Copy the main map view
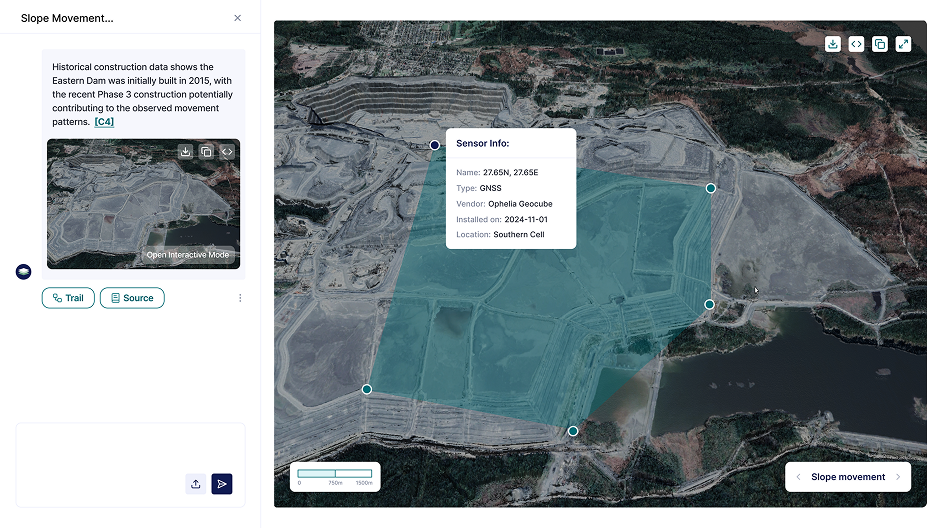This screenshot has width=940, height=528. pos(879,44)
